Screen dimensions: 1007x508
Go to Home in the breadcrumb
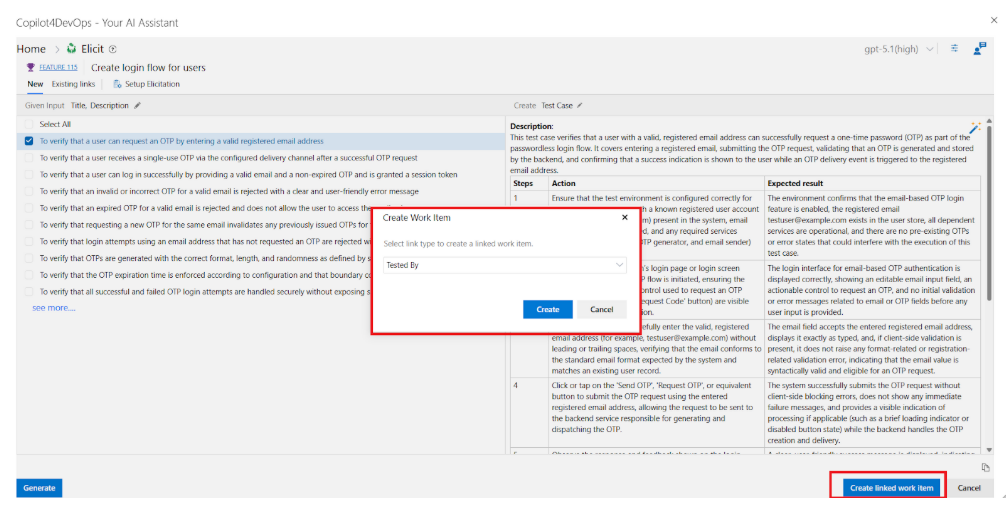coord(31,49)
